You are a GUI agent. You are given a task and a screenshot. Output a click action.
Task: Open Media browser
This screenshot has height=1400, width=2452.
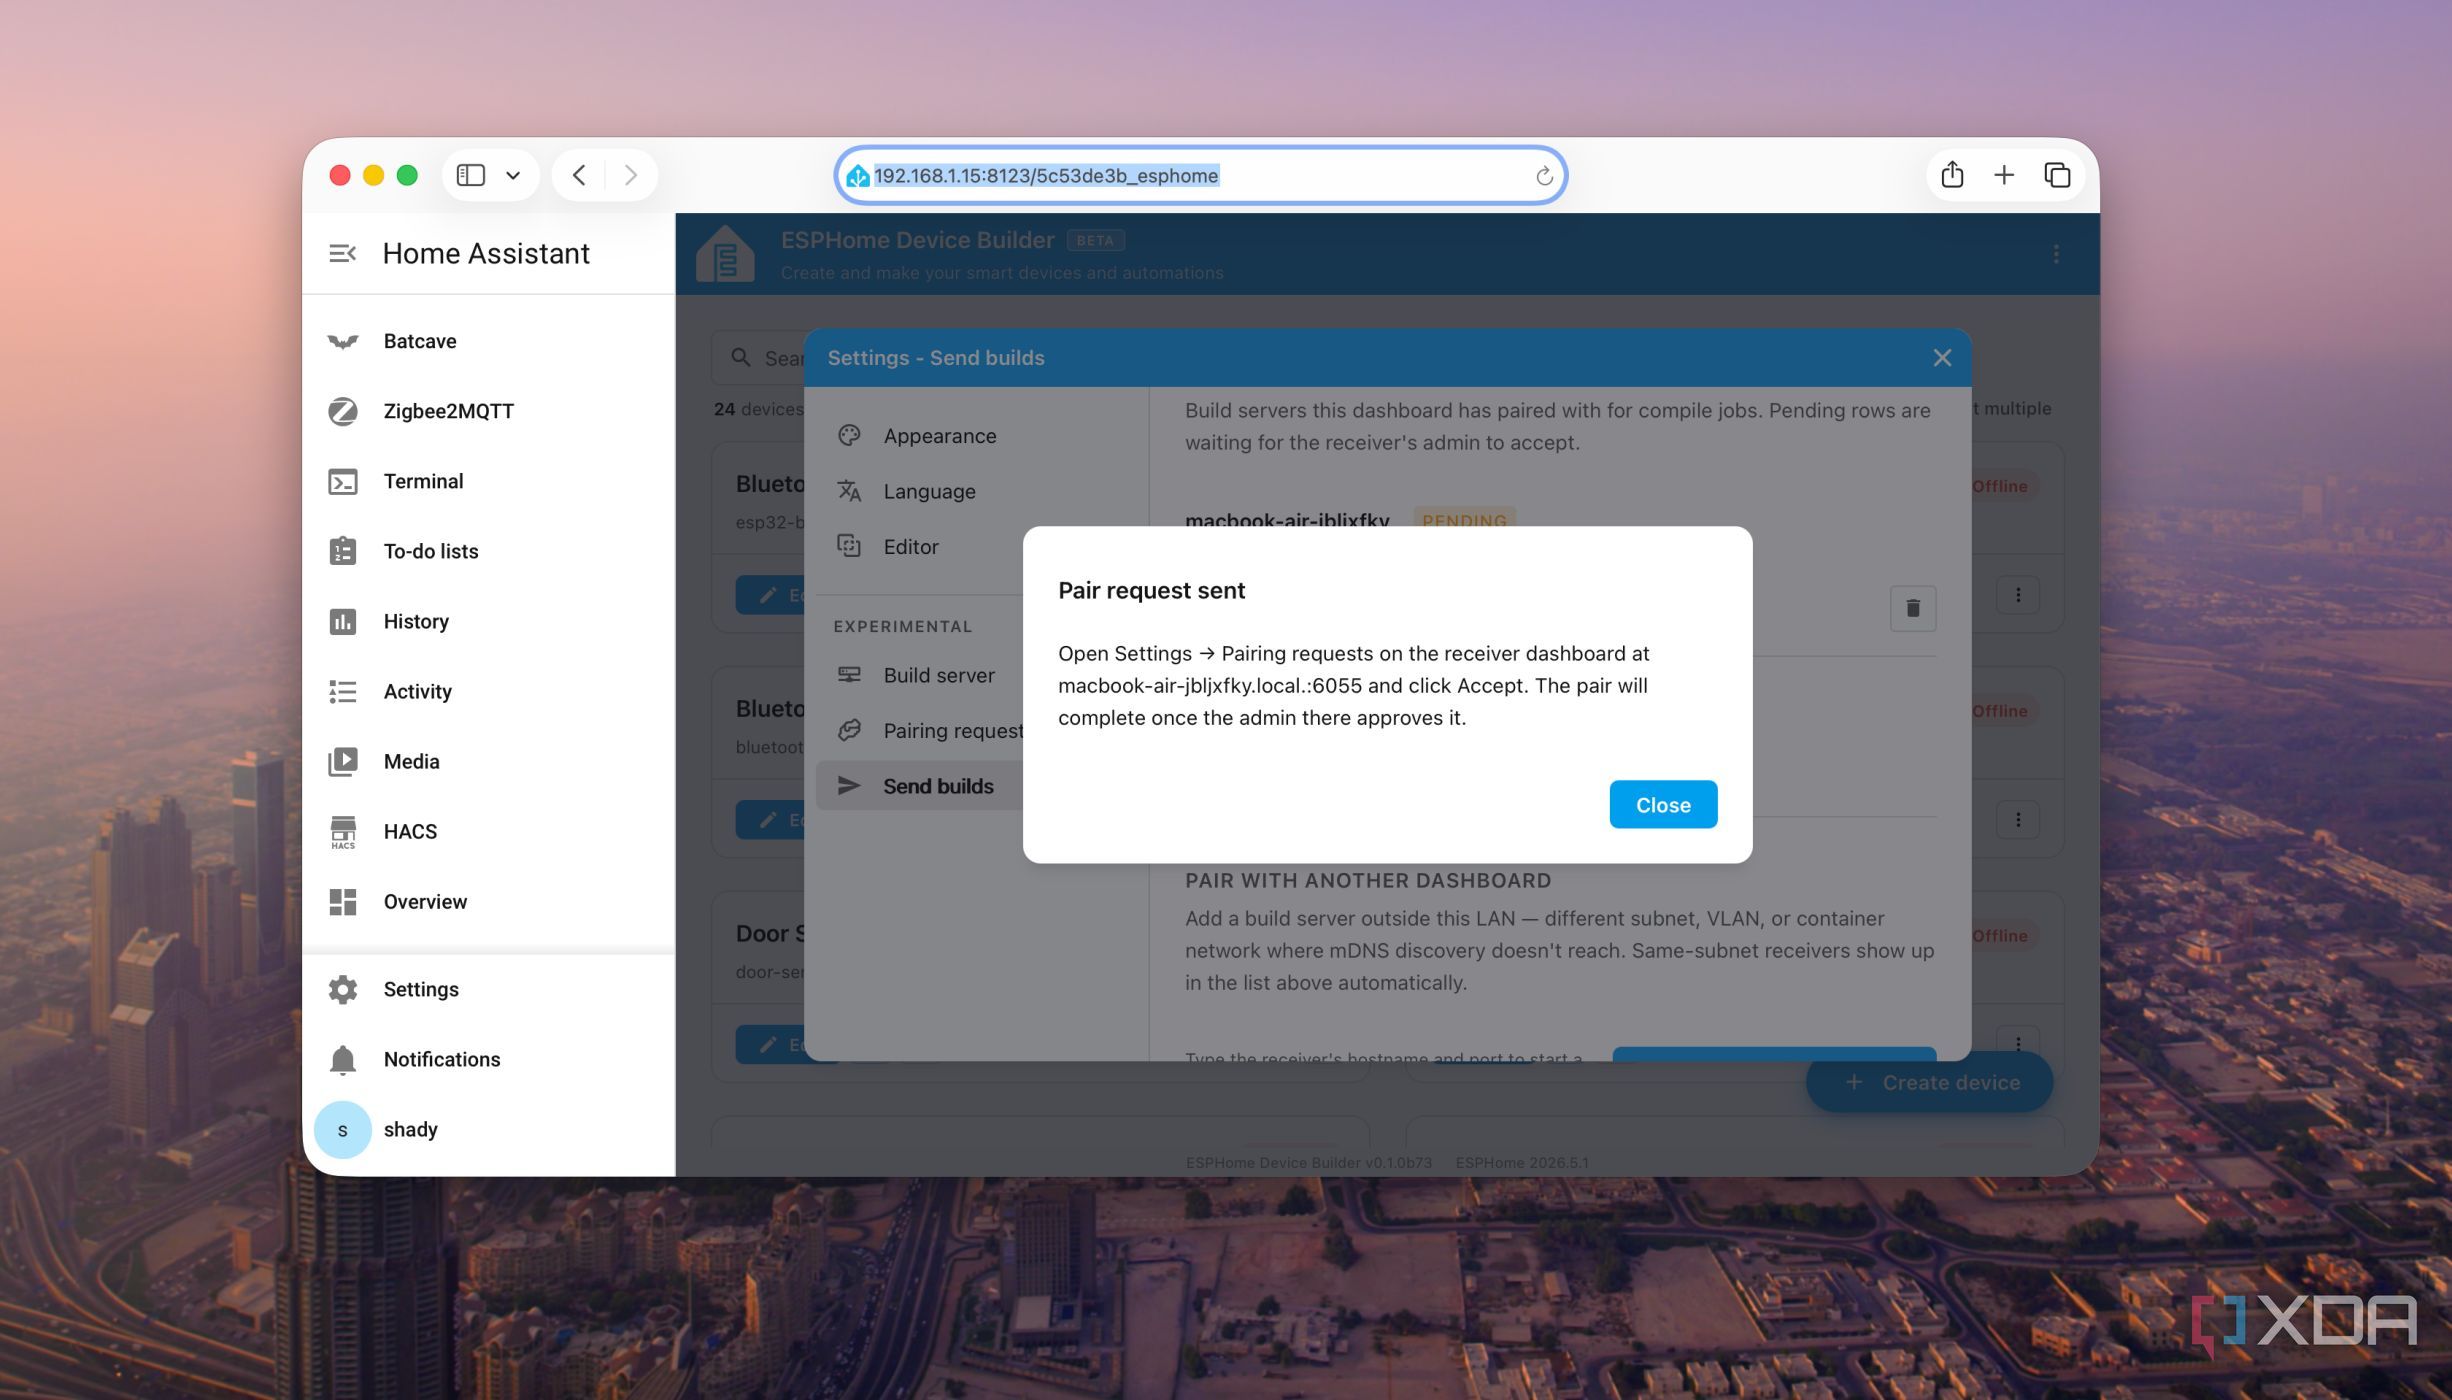coord(488,761)
